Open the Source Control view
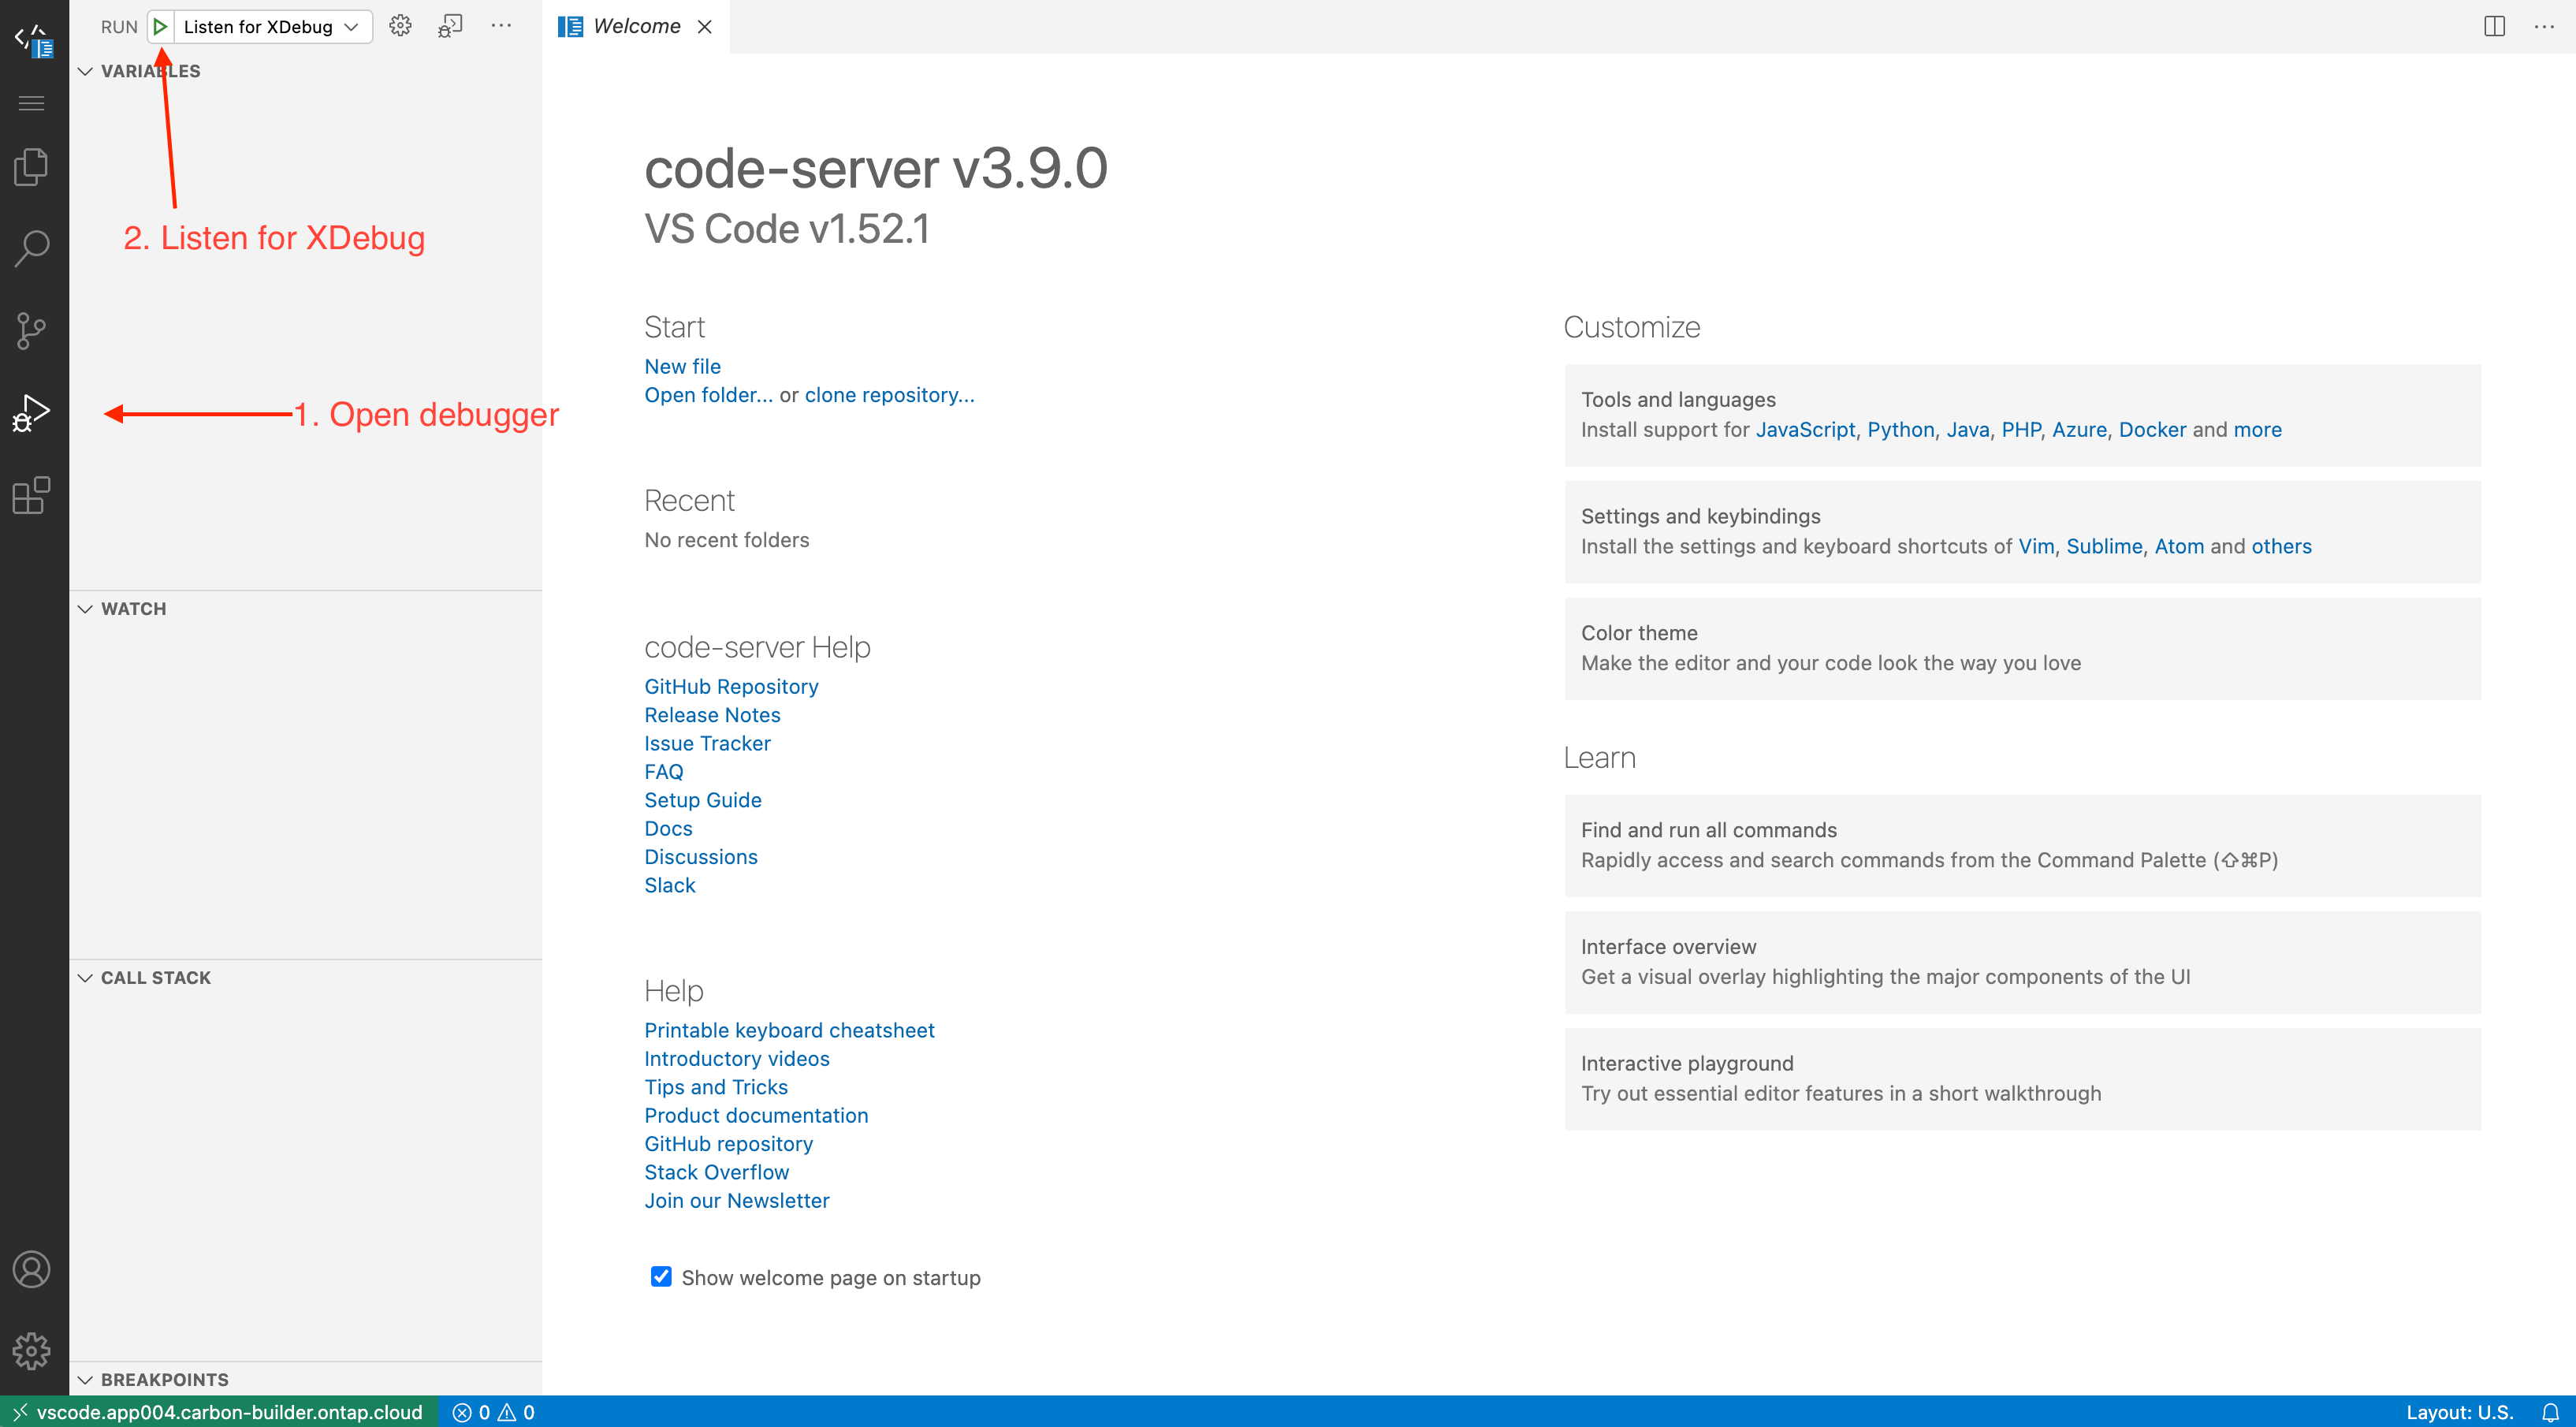 32,331
